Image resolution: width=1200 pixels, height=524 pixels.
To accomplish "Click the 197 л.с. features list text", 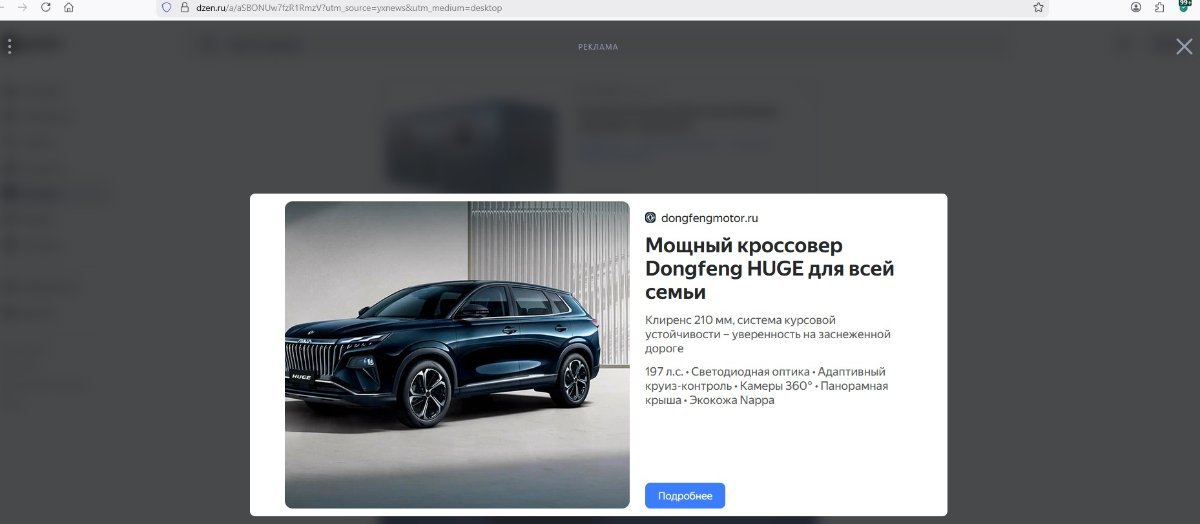I will (767, 386).
